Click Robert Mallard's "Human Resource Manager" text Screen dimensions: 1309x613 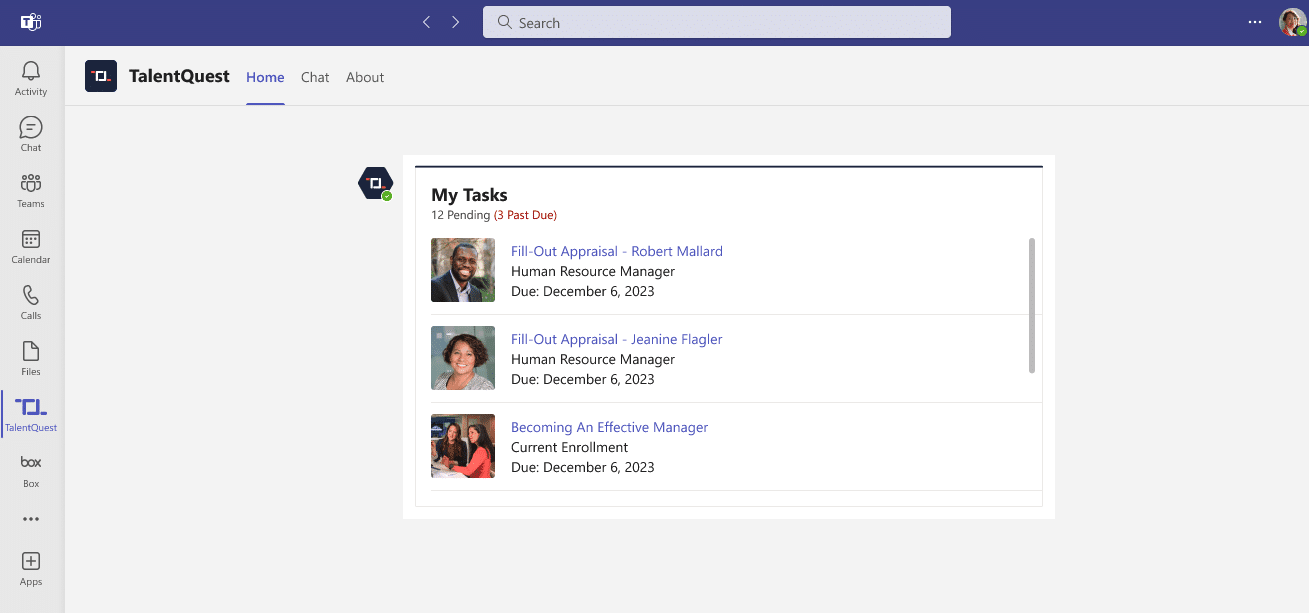[593, 271]
